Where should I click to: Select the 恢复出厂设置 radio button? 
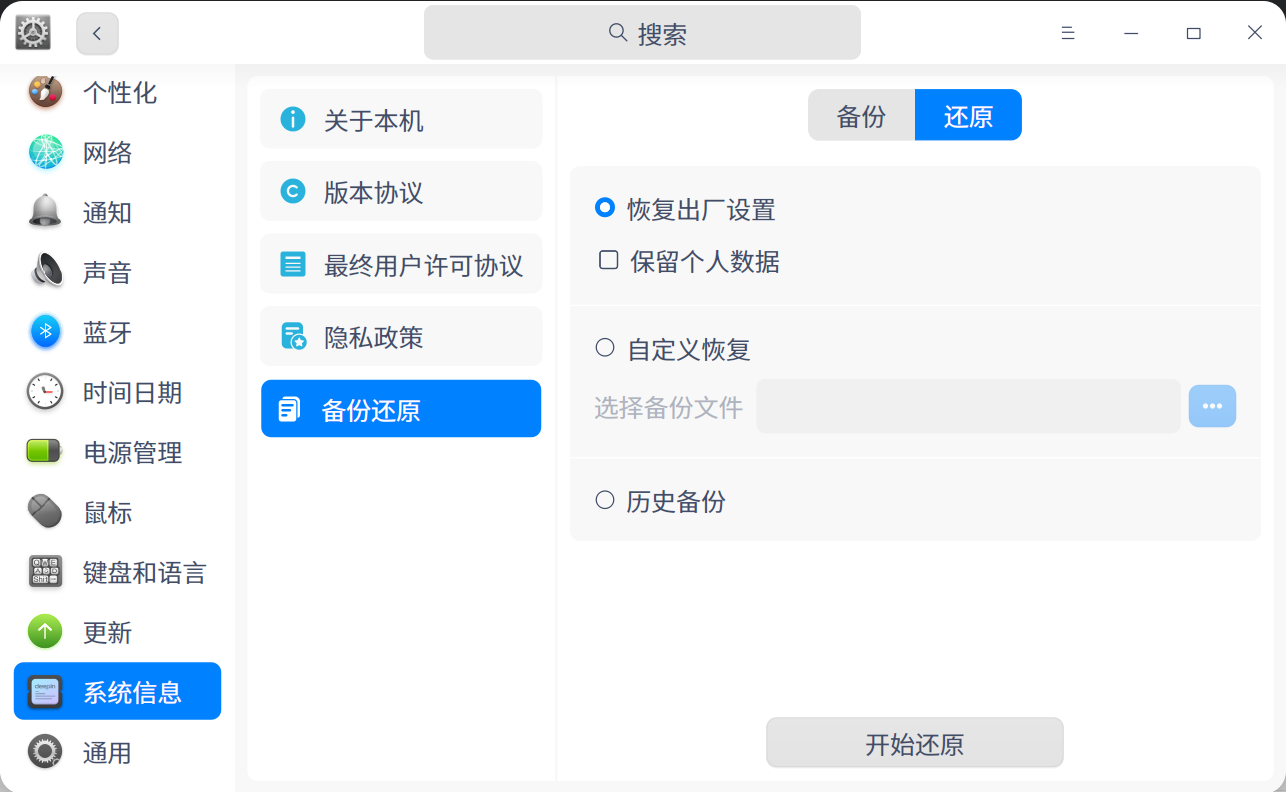point(605,208)
